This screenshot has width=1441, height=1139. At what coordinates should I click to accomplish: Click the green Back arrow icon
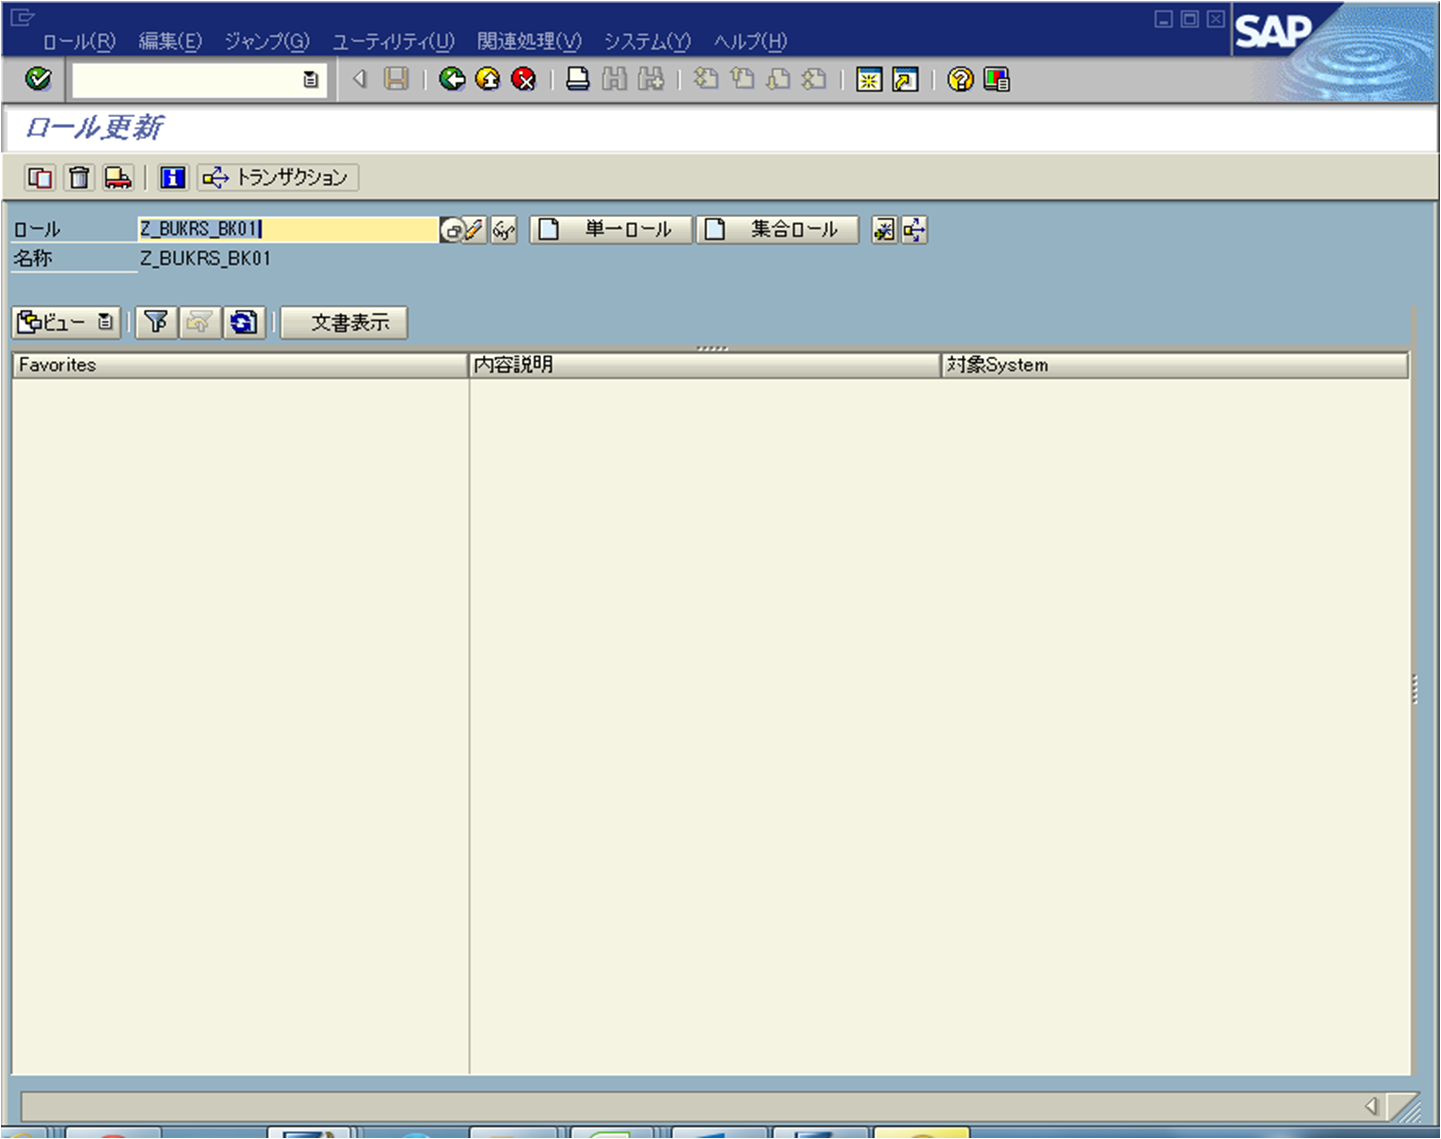coord(452,79)
